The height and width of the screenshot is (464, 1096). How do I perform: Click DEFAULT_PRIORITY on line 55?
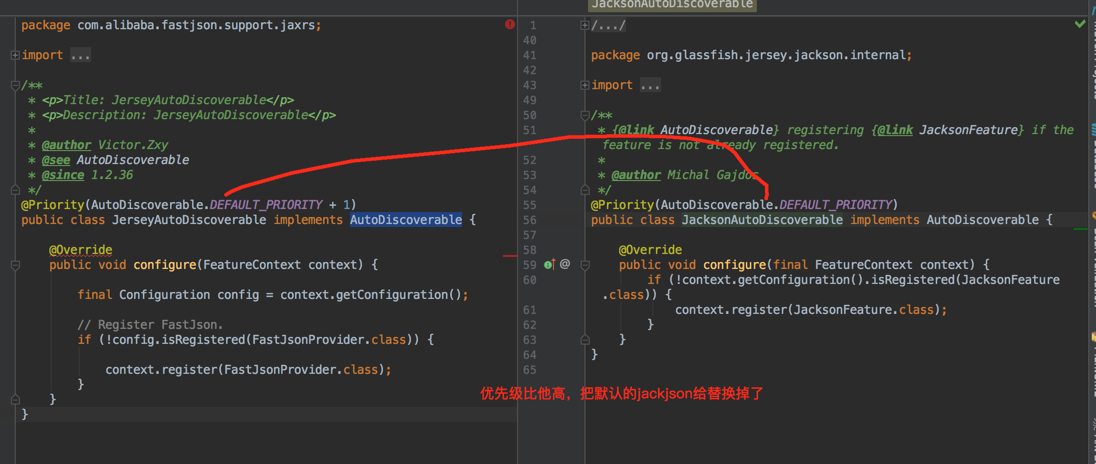click(835, 205)
